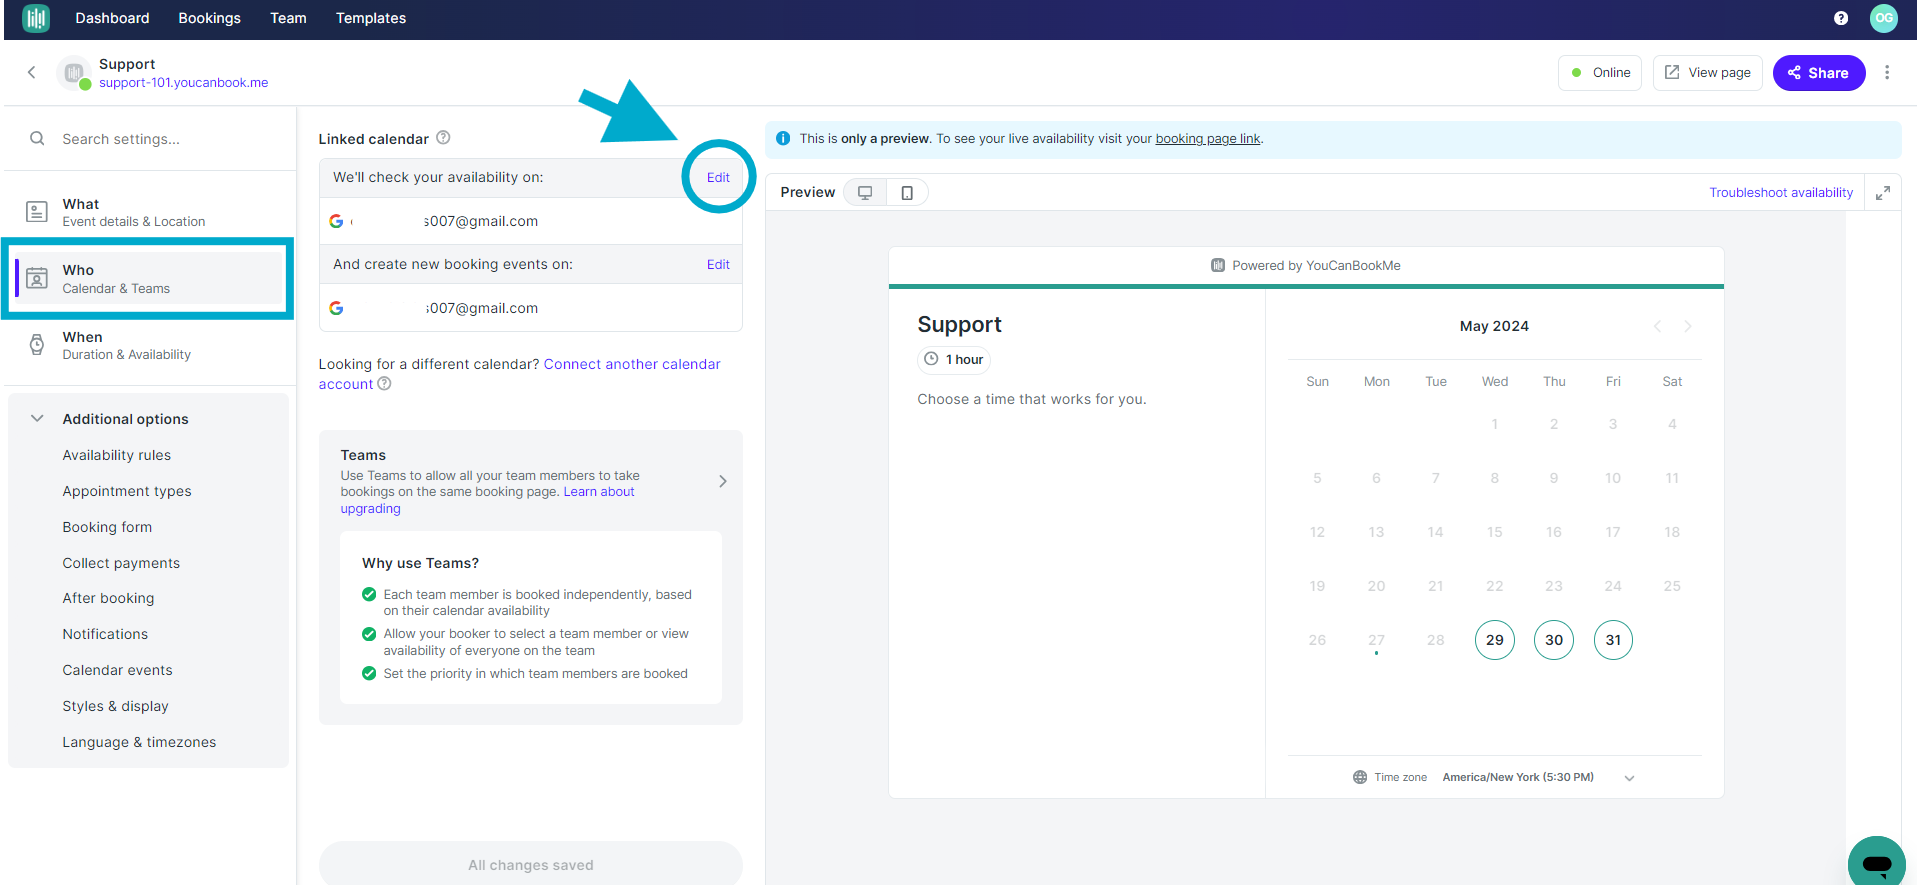Click Learn about upgrading link
The height and width of the screenshot is (885, 1917).
[487, 500]
